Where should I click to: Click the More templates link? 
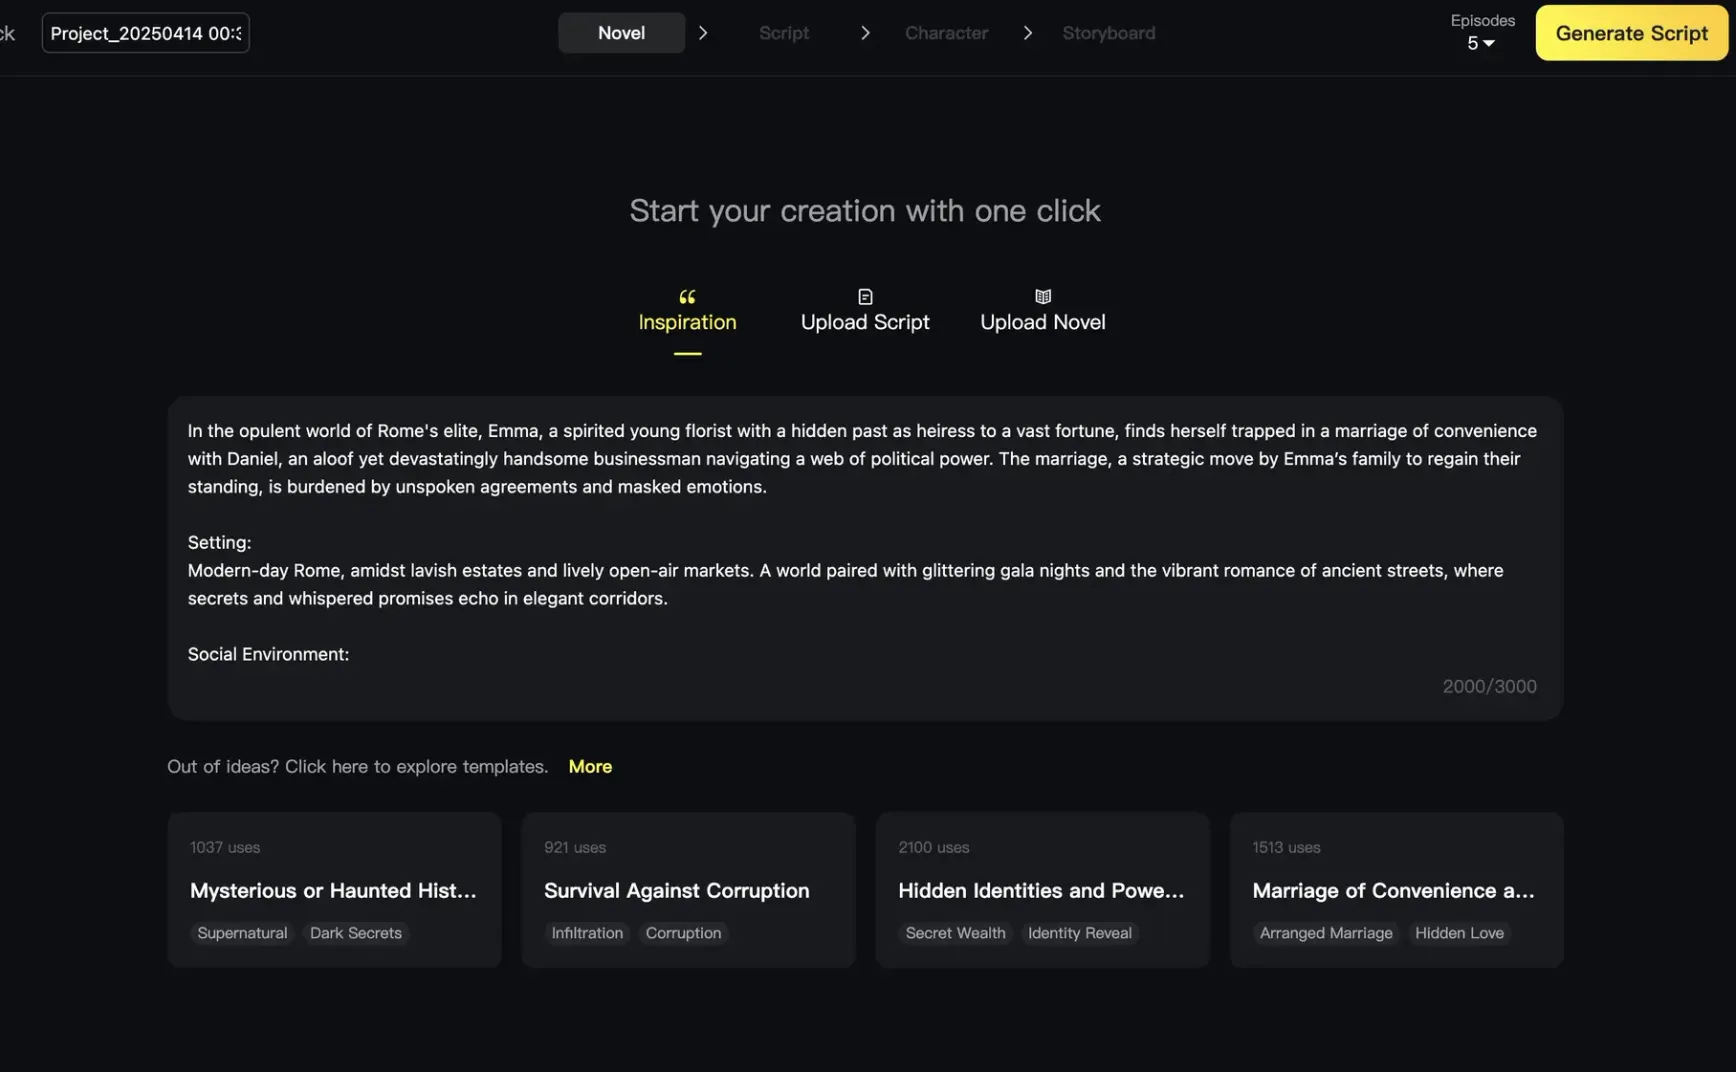pyautogui.click(x=590, y=767)
